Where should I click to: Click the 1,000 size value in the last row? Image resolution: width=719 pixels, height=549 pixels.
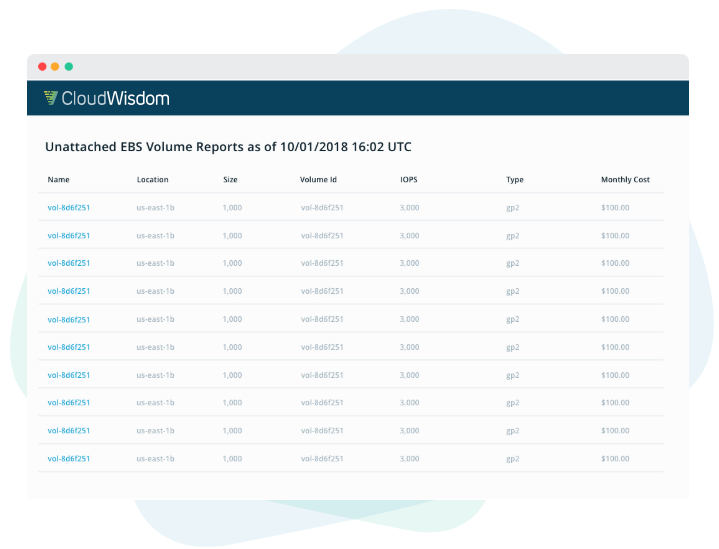tap(232, 459)
